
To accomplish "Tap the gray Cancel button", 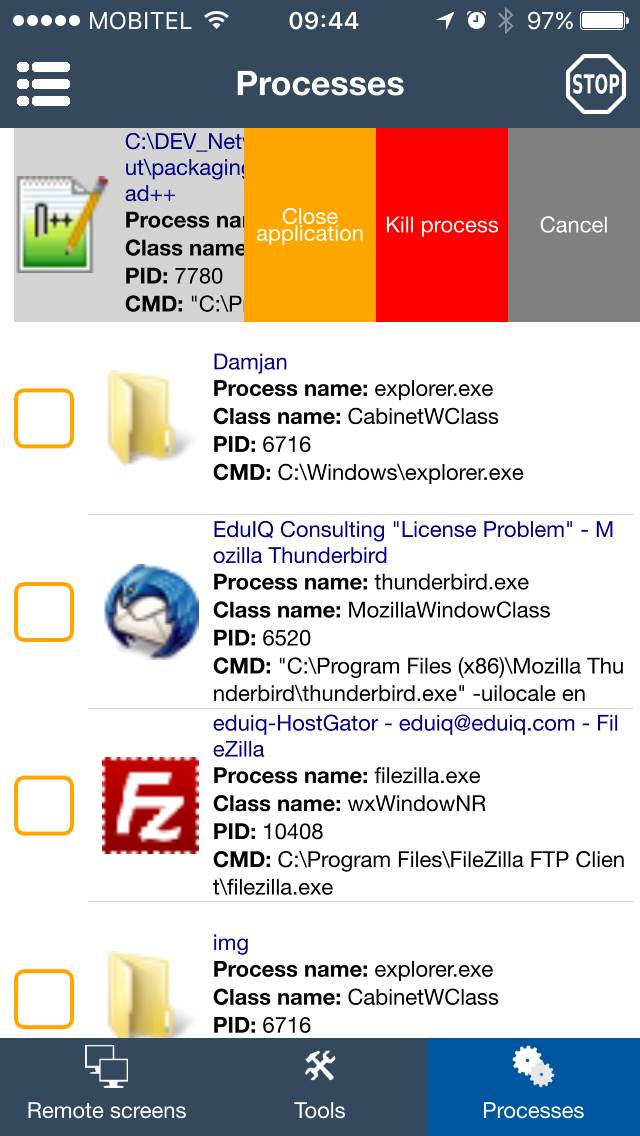I will point(574,225).
